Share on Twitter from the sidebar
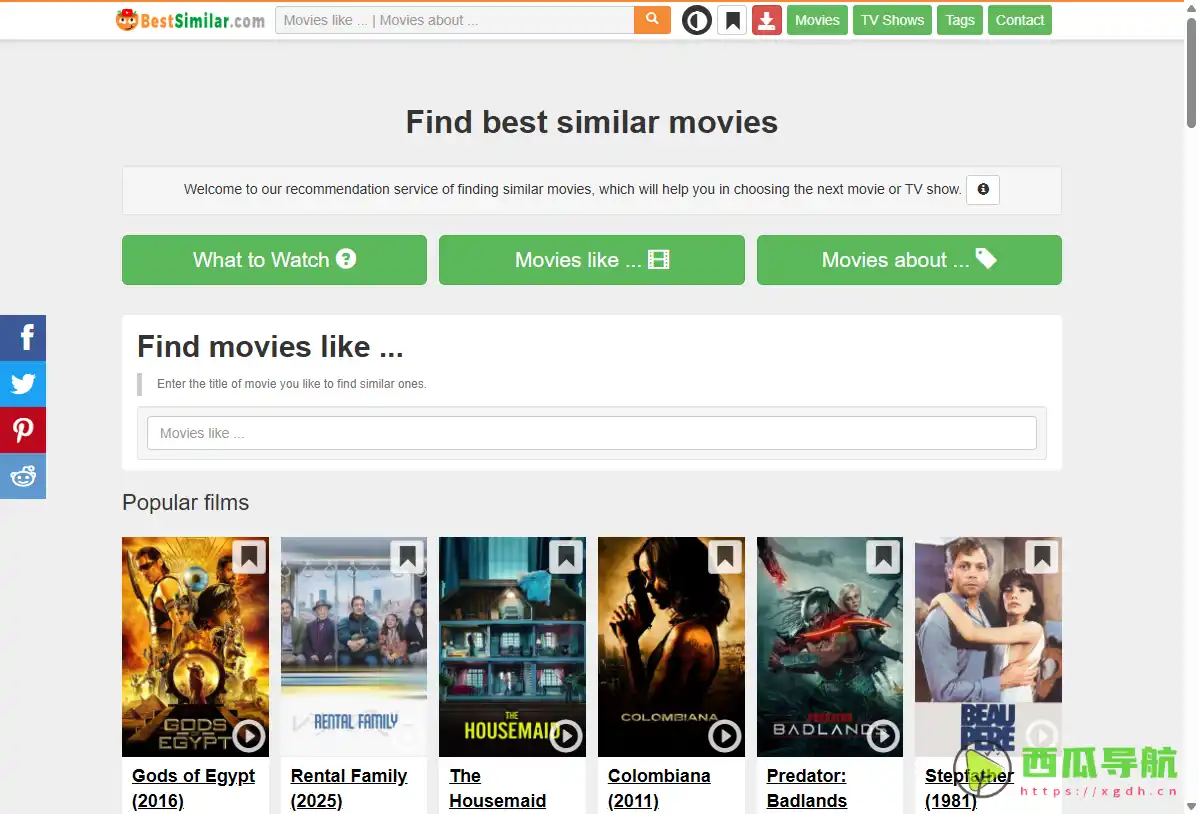This screenshot has height=814, width=1199. 22,384
